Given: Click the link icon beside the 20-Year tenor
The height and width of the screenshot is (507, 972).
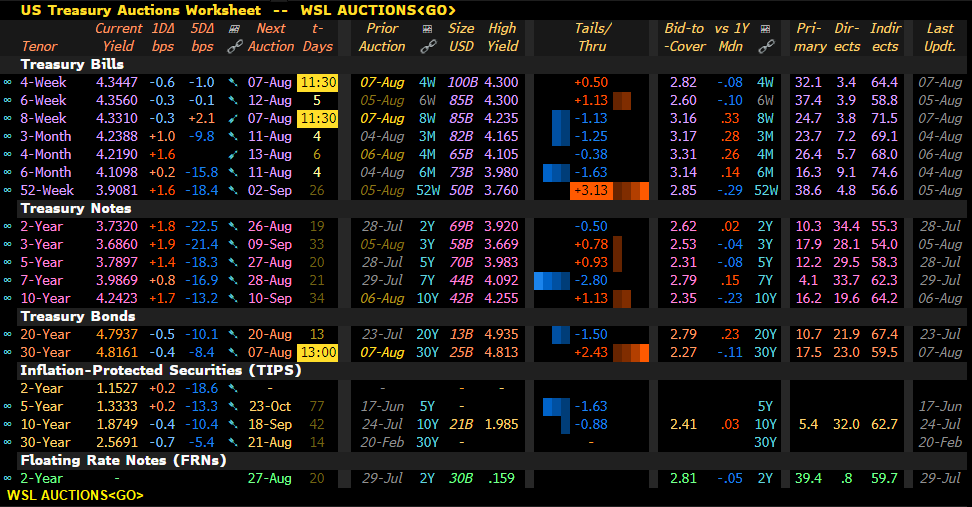Looking at the screenshot, I should tap(7, 334).
